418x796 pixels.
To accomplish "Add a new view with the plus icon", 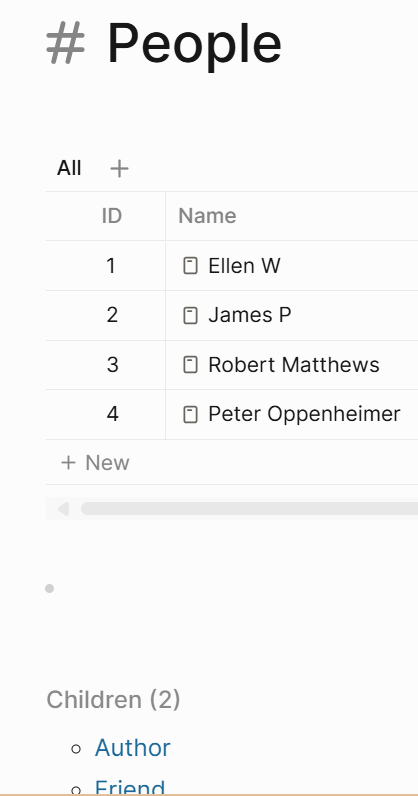I will 119,169.
